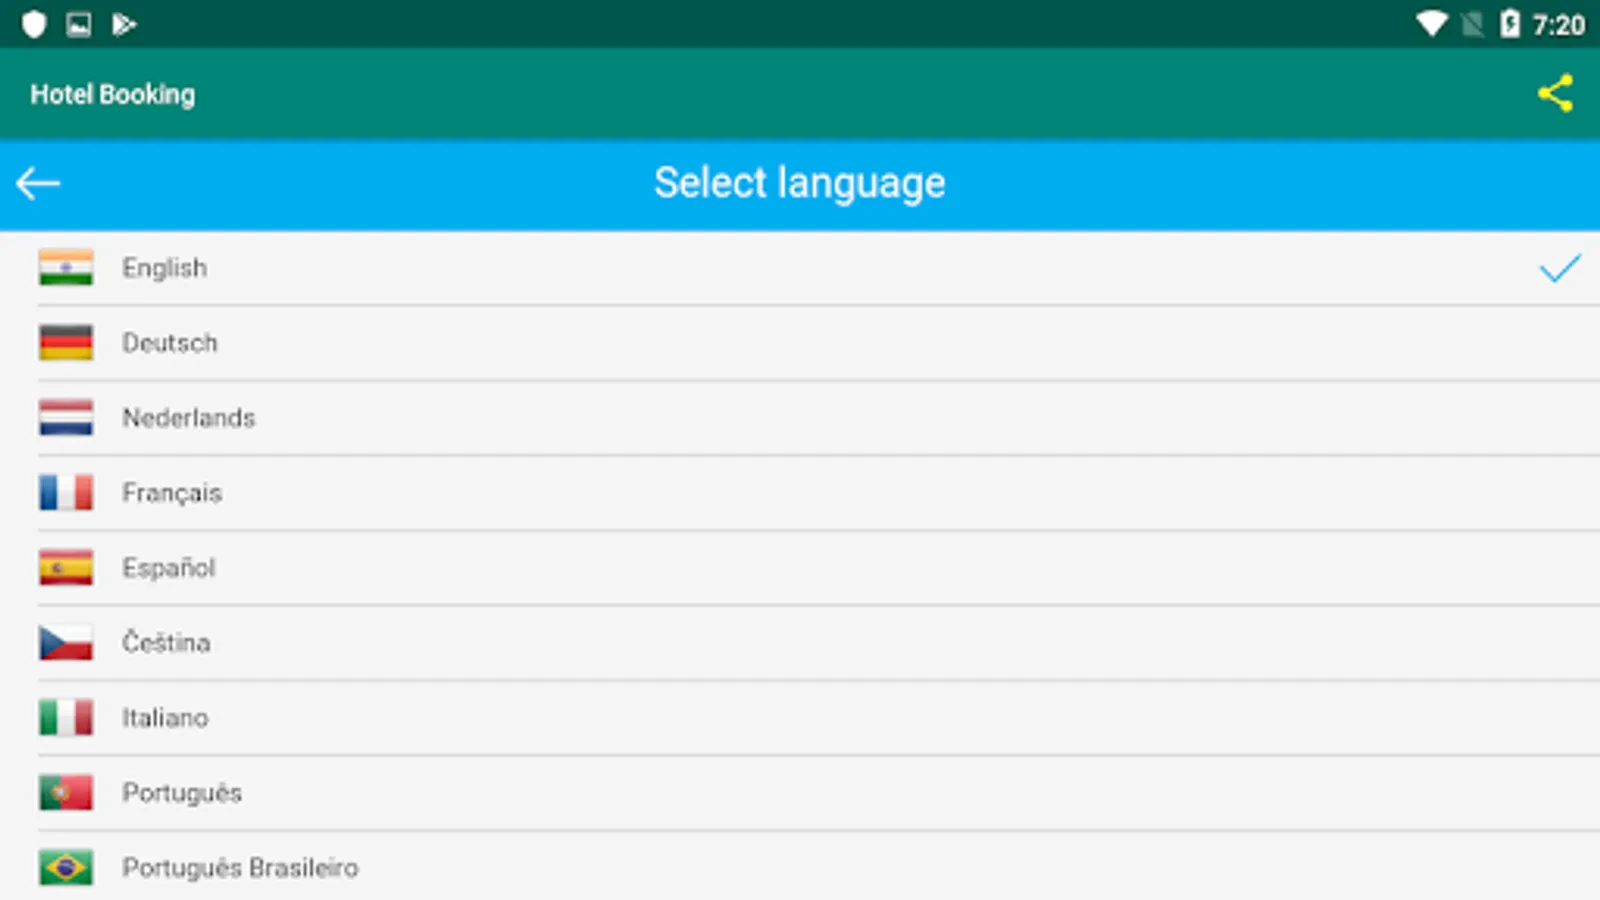Image resolution: width=1600 pixels, height=900 pixels.
Task: Click the English selected checkmark
Action: [x=1559, y=268]
